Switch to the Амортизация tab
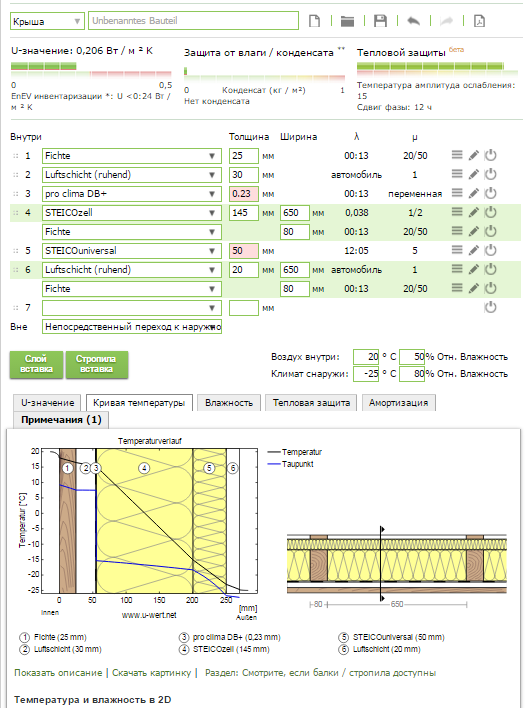 click(x=399, y=403)
